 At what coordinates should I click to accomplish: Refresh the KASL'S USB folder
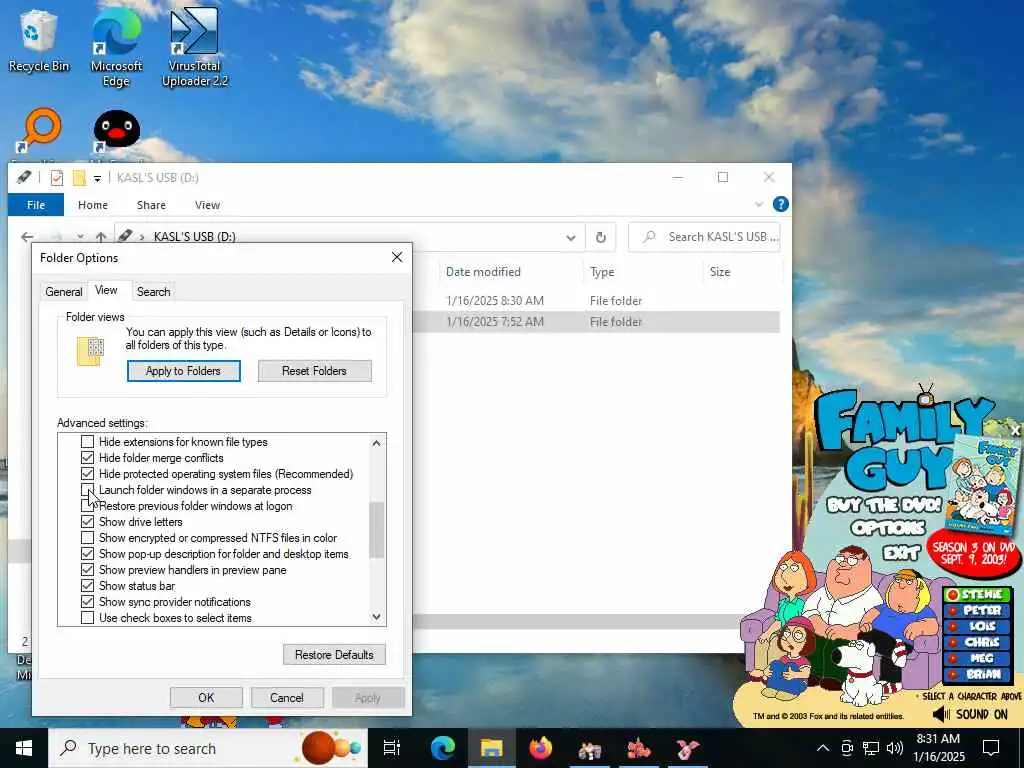(601, 238)
